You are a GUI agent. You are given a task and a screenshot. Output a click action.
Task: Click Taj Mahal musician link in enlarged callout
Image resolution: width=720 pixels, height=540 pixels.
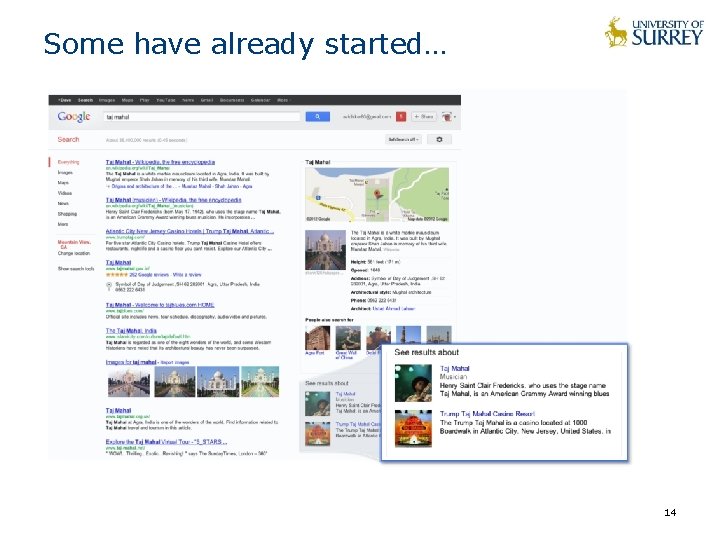(455, 368)
